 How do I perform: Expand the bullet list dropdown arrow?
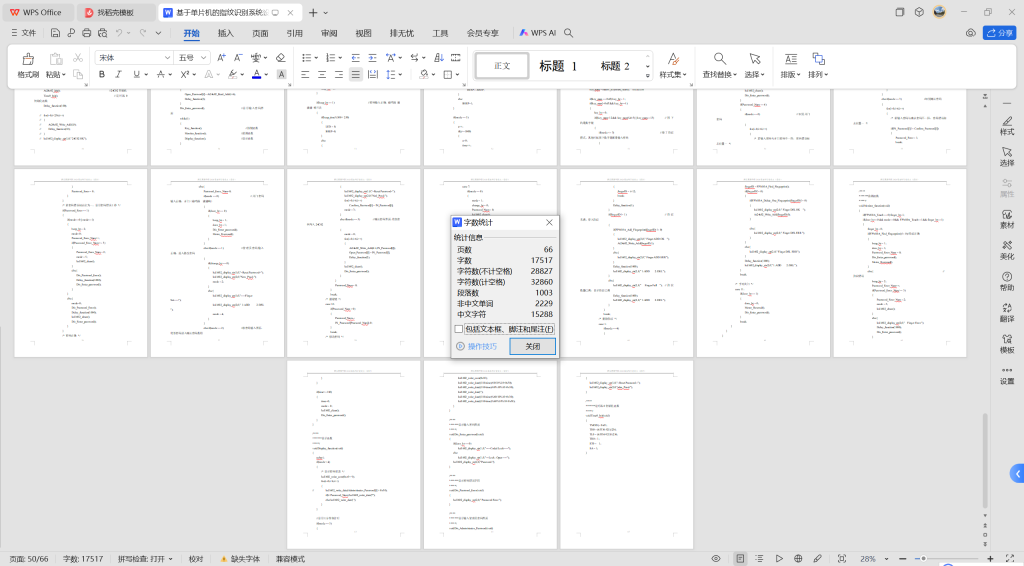point(316,57)
